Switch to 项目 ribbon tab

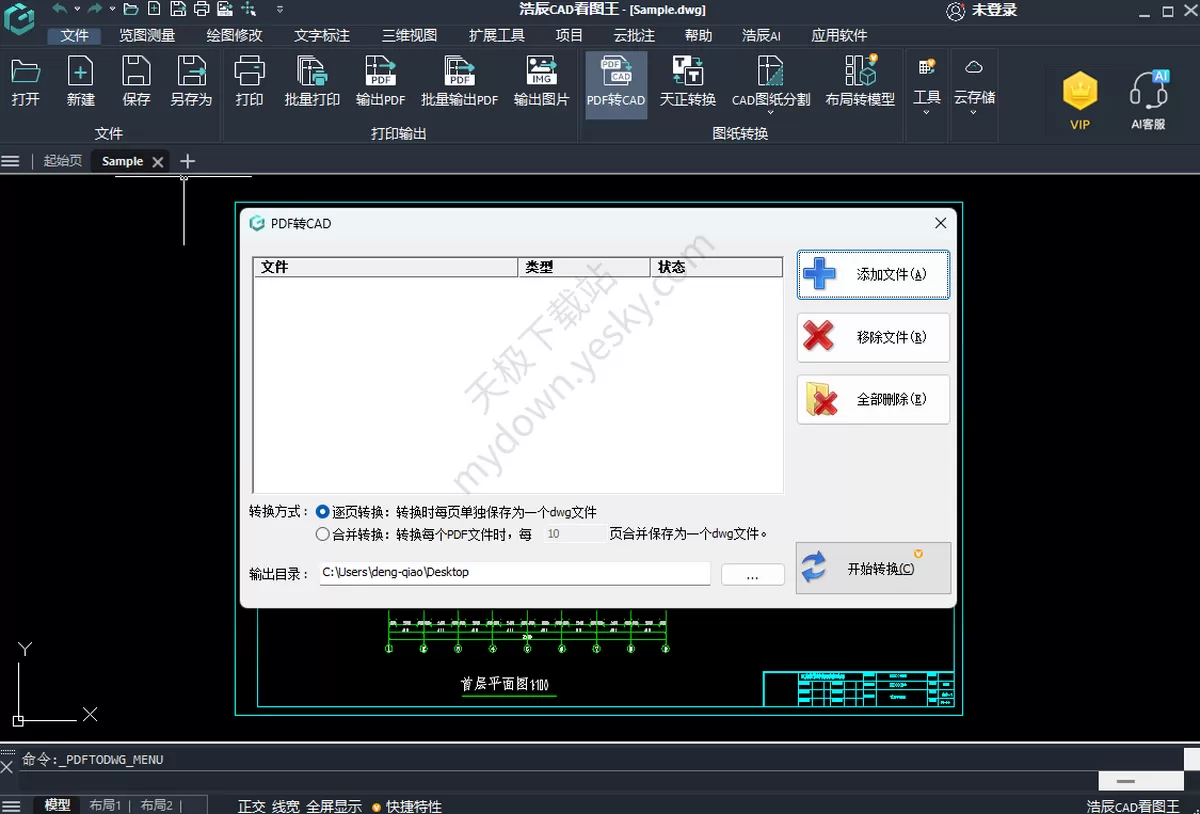[x=569, y=35]
